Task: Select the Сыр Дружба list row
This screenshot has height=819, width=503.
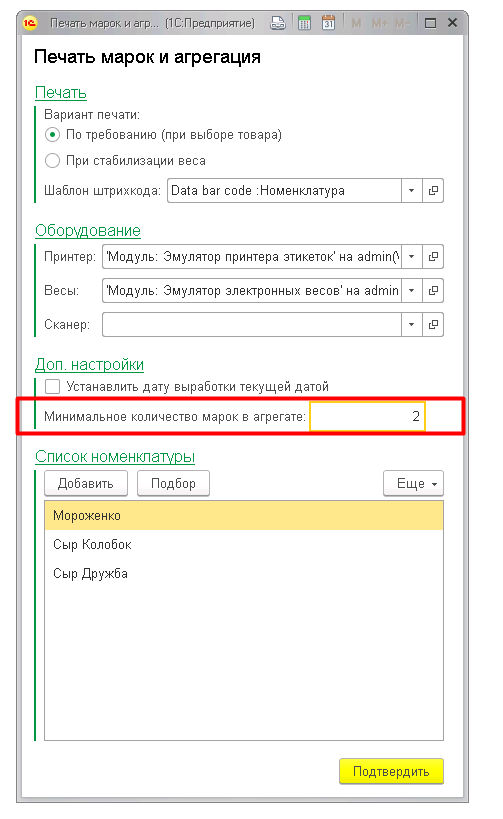Action: pos(244,573)
